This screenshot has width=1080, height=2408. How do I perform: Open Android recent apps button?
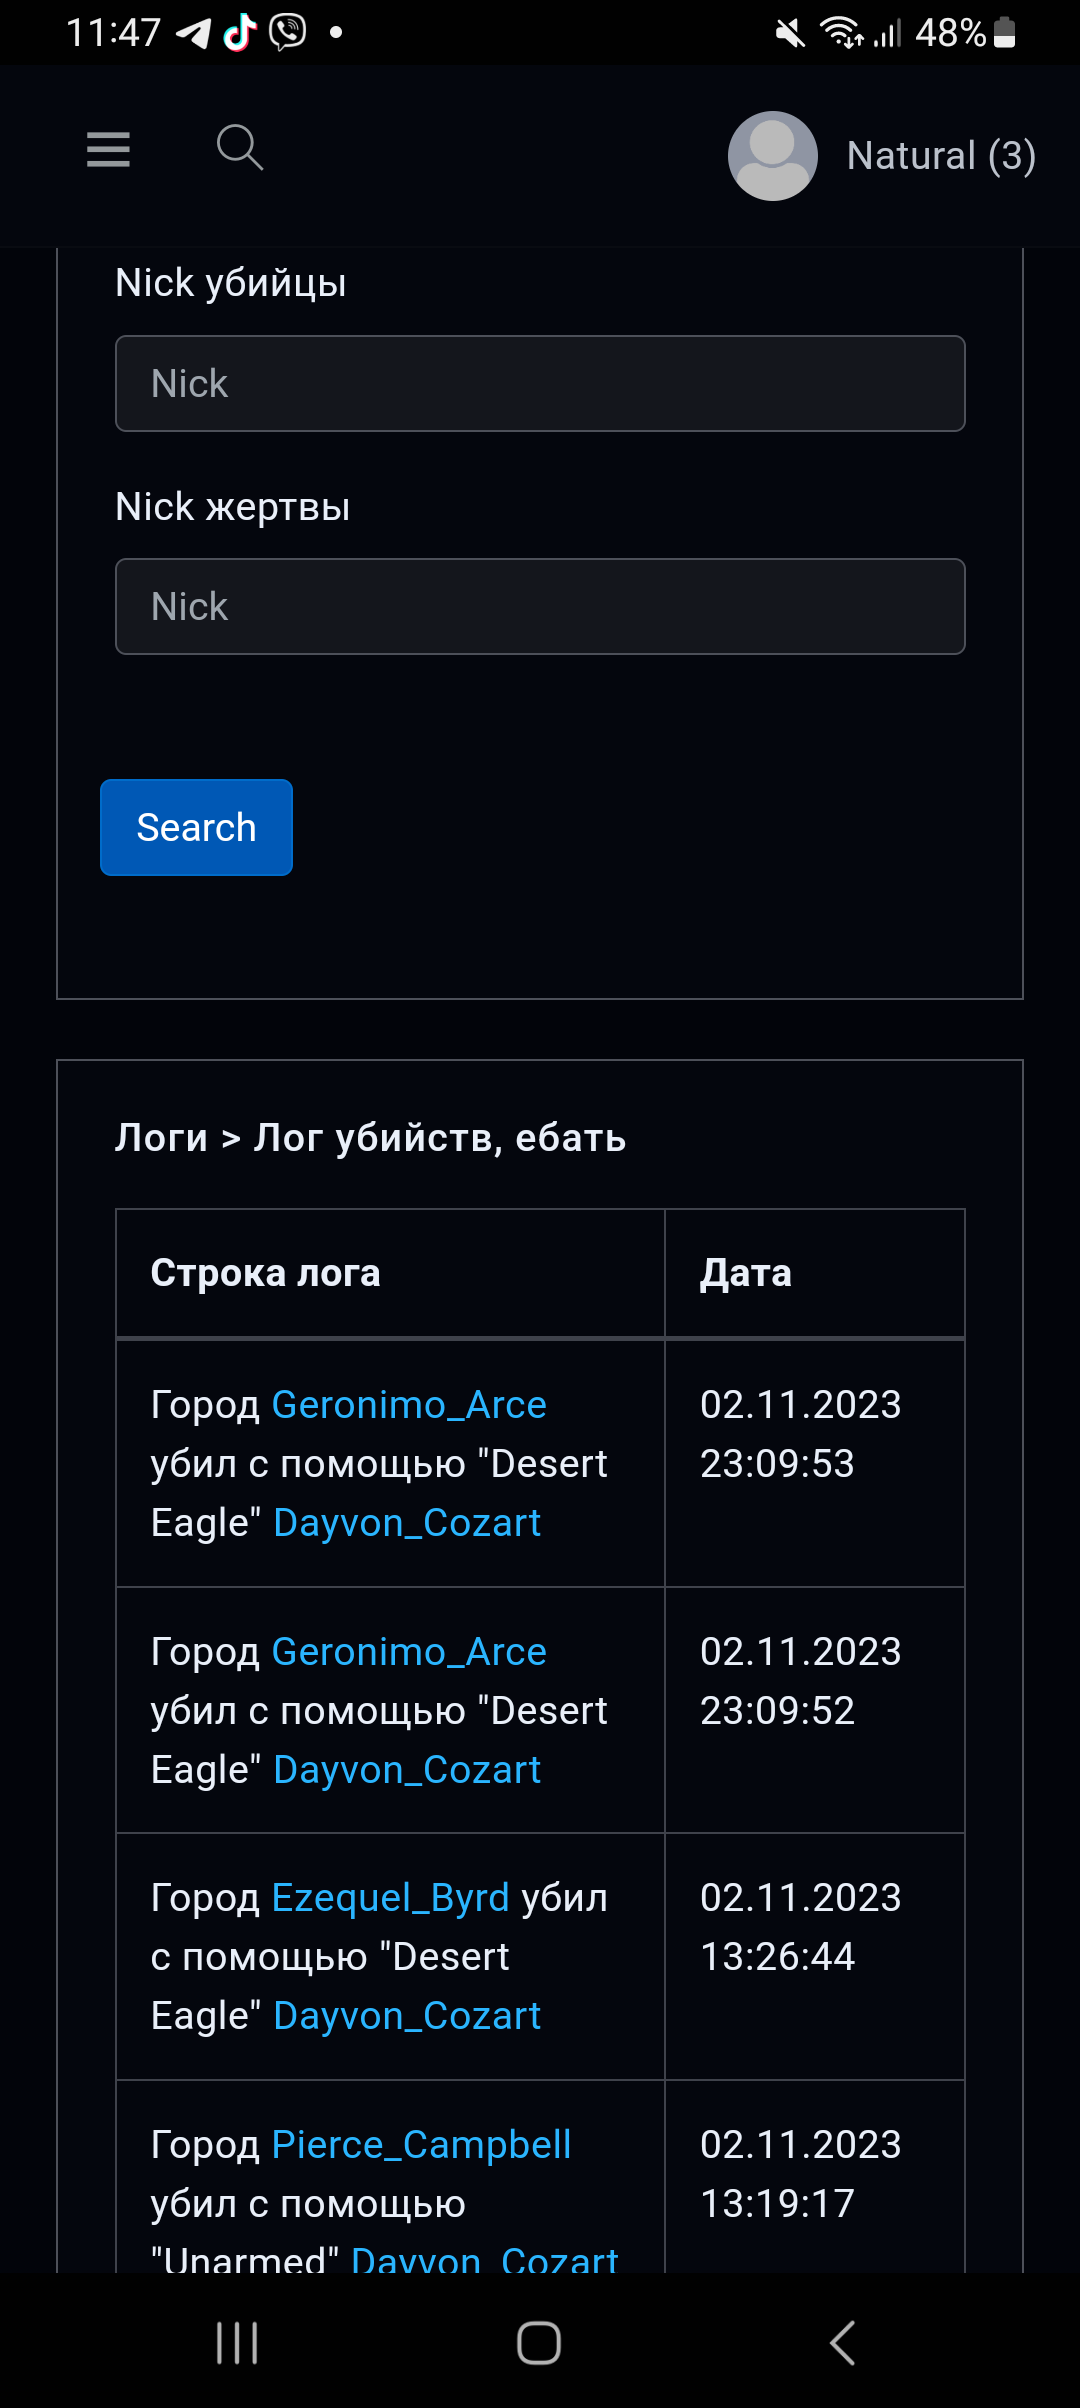(237, 2342)
